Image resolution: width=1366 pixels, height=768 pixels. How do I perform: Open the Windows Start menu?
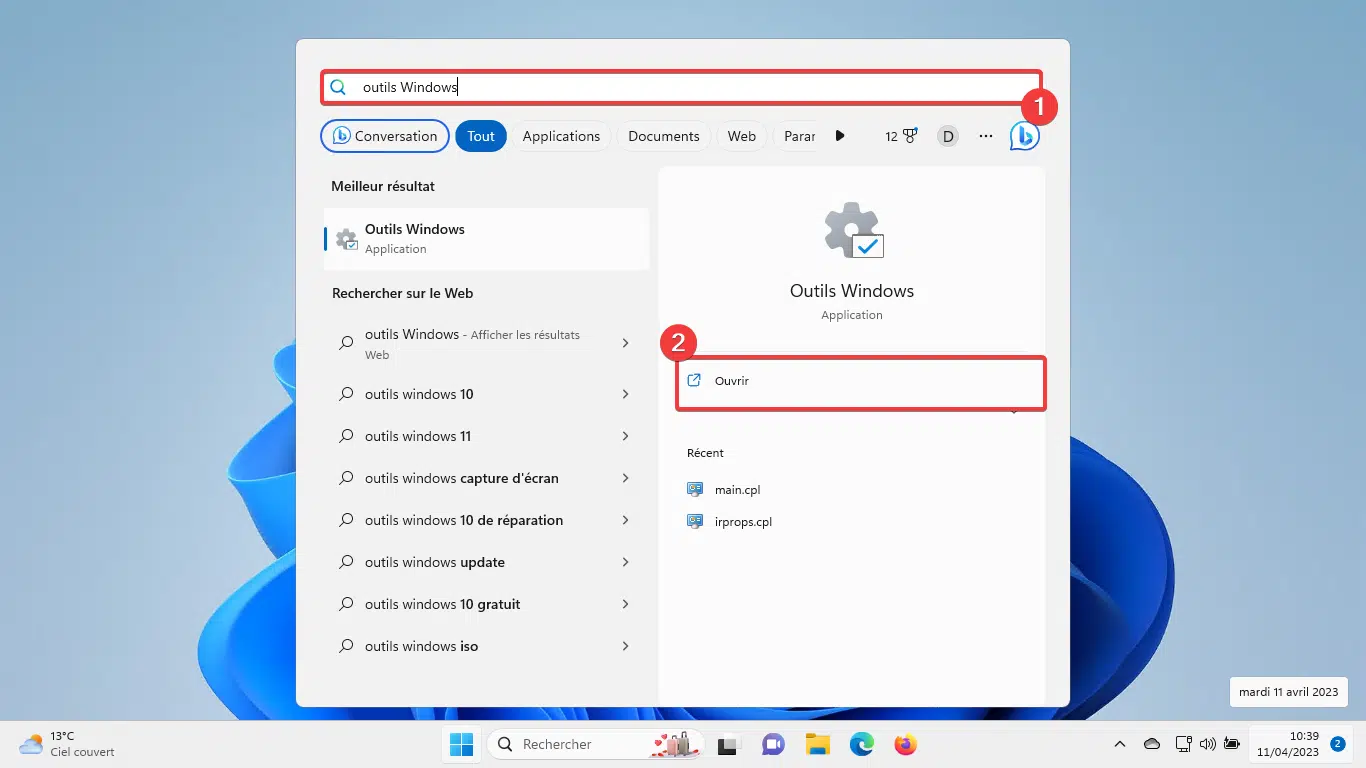coord(461,744)
